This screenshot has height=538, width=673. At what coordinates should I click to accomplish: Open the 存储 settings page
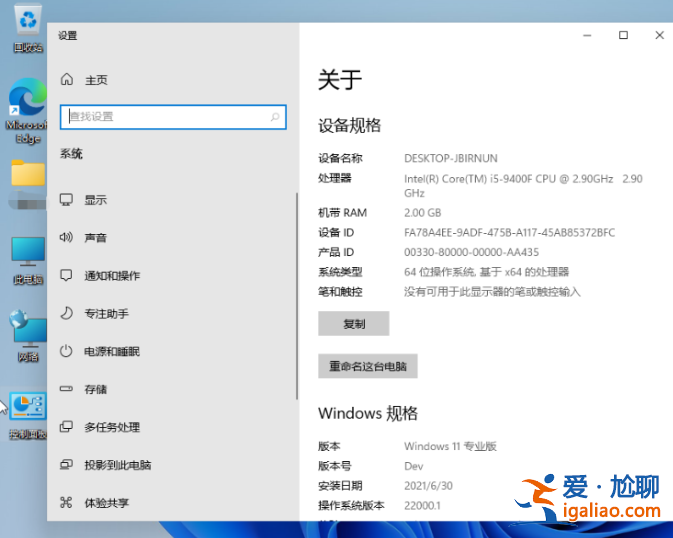click(x=95, y=389)
